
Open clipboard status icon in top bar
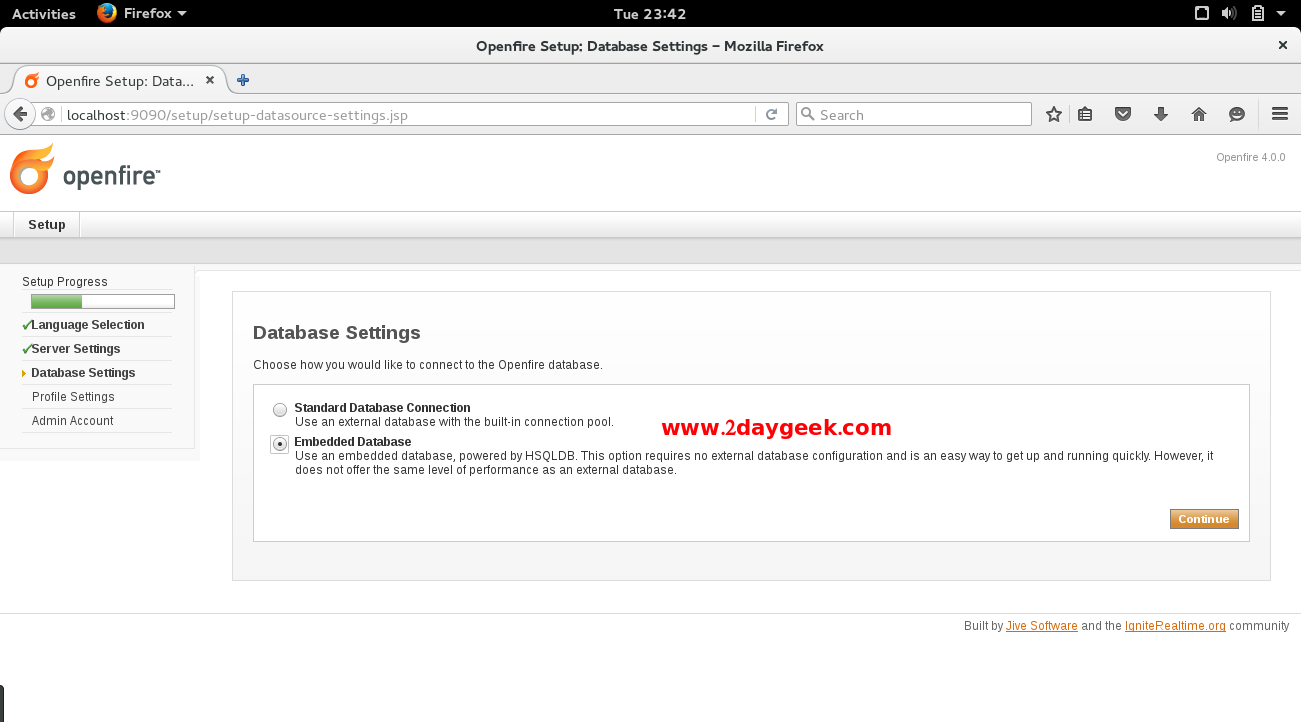pyautogui.click(x=1258, y=14)
